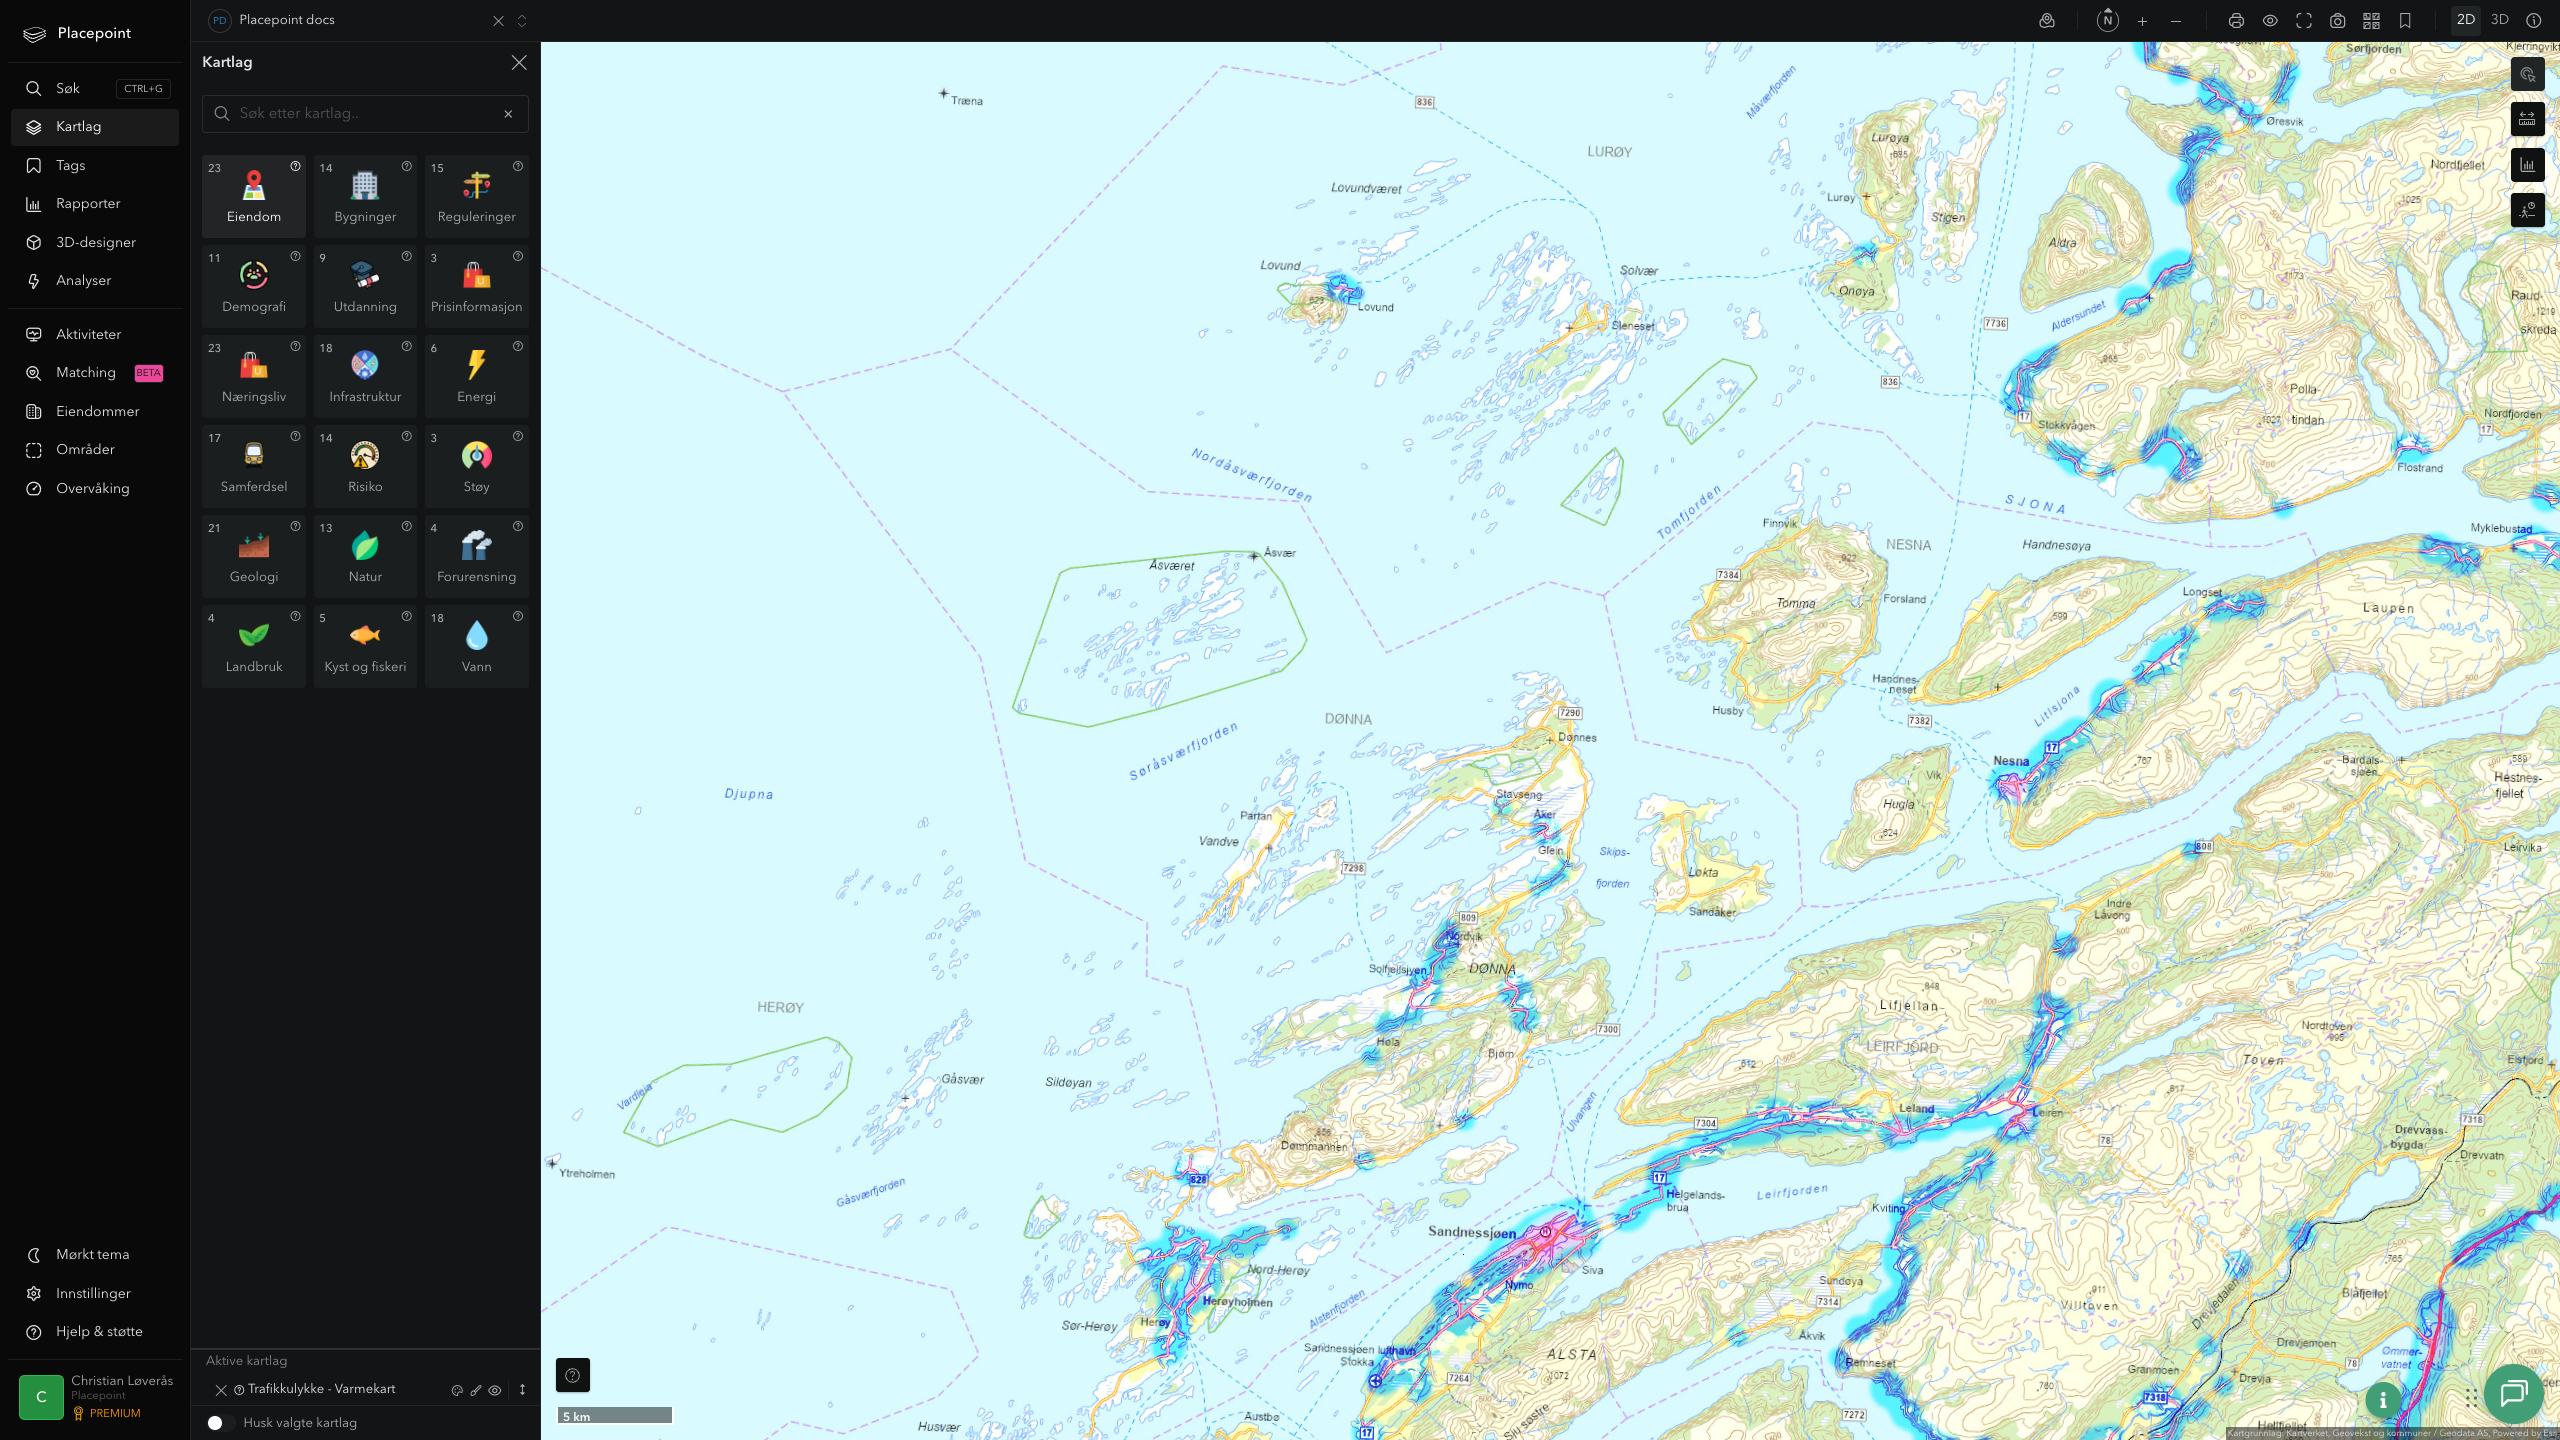Open the Næringsliv layer category
The image size is (2560, 1440).
(254, 376)
